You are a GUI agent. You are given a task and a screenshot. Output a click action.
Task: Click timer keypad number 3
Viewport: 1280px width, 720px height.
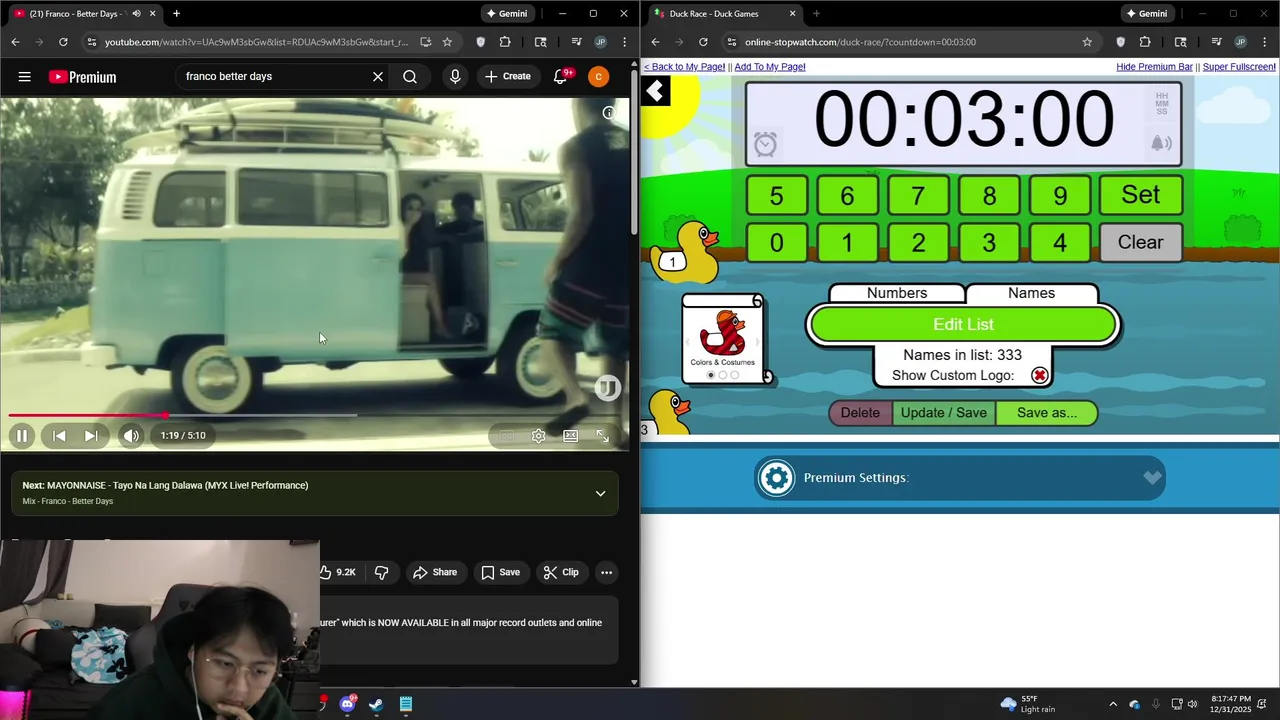989,243
